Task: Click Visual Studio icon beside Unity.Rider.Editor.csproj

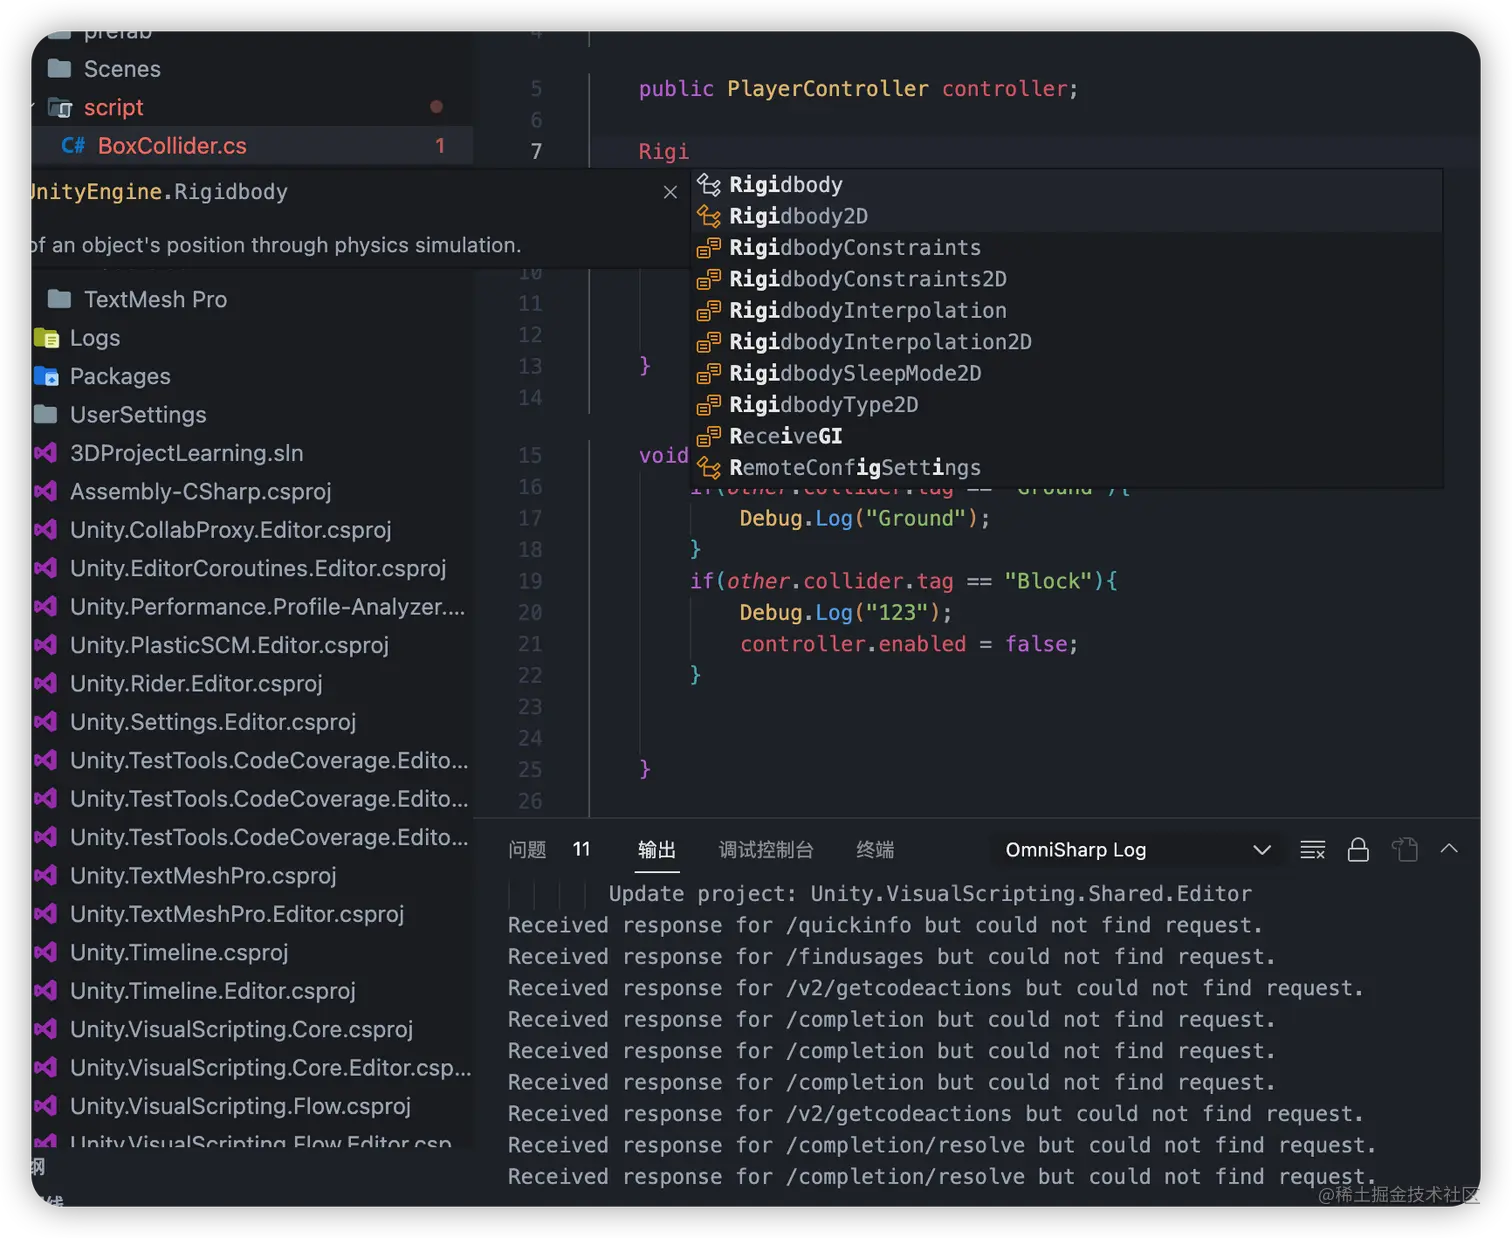Action: click(x=45, y=683)
